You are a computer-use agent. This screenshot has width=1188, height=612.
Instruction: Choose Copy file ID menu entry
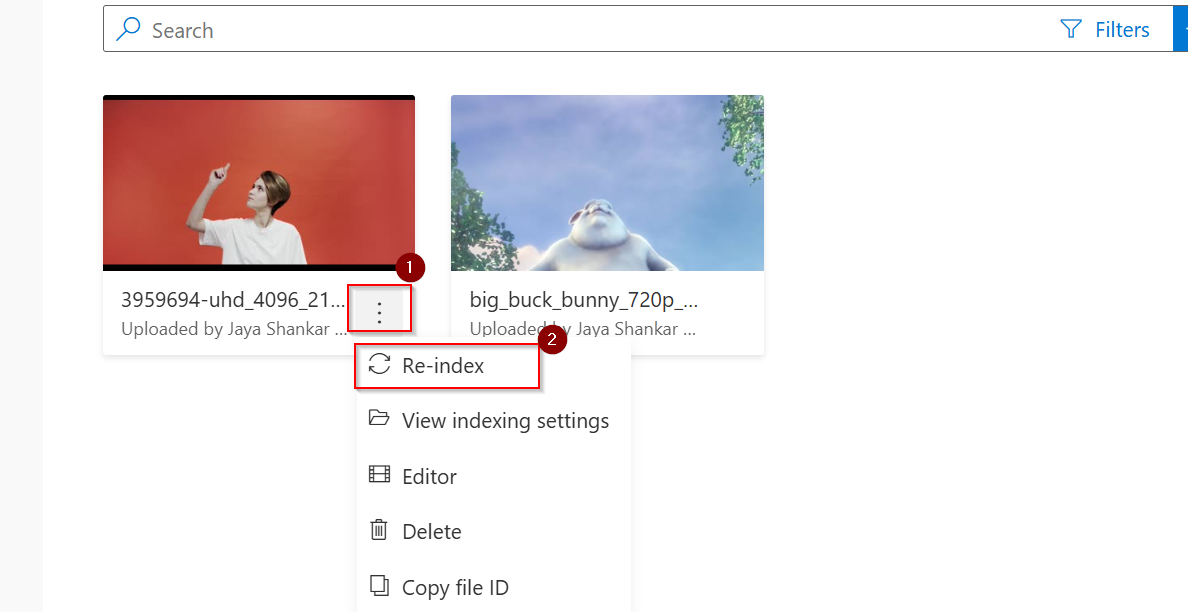[493, 588]
